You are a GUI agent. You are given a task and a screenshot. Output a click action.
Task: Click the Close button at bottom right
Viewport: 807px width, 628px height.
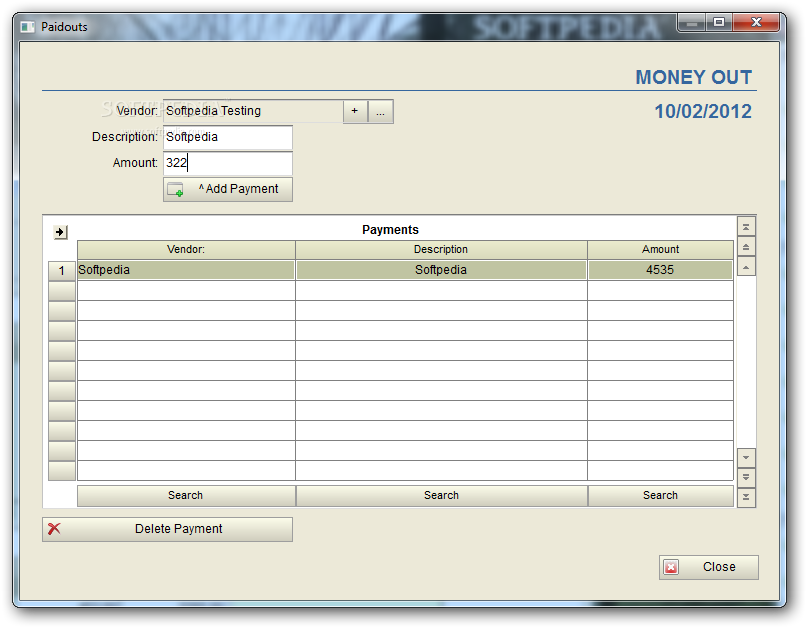tap(708, 567)
